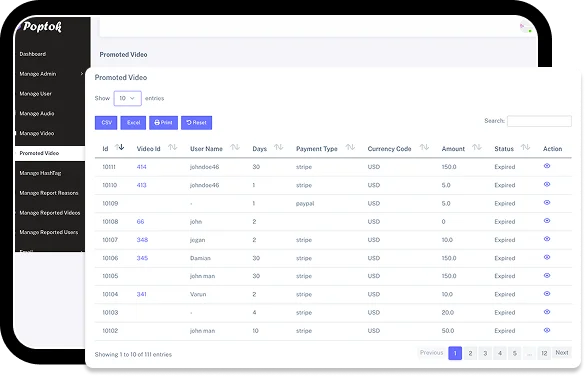Open the entries-per-page dropdown
585x376 pixels.
127,98
